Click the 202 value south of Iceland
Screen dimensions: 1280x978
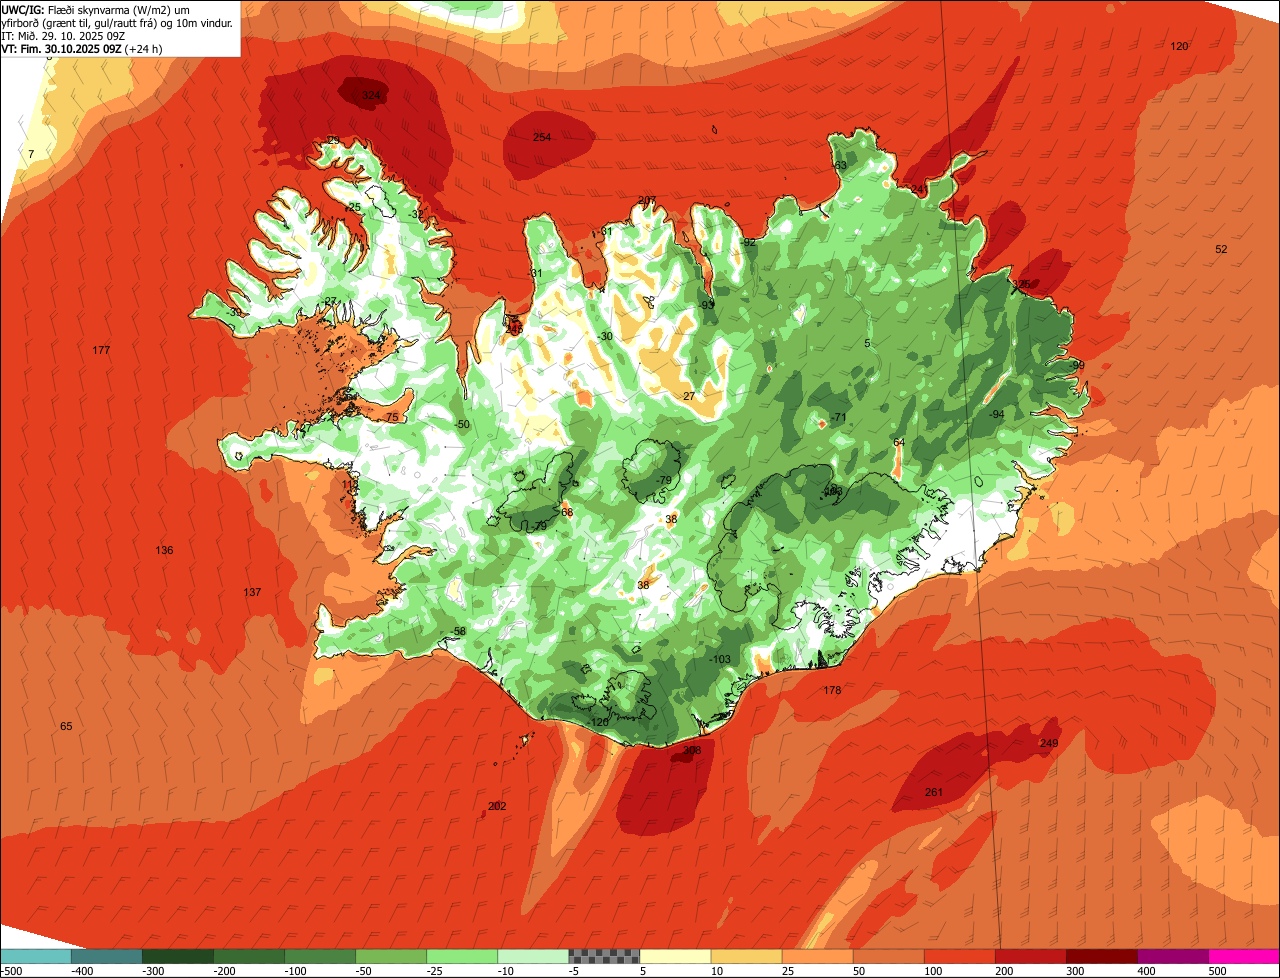pyautogui.click(x=497, y=806)
